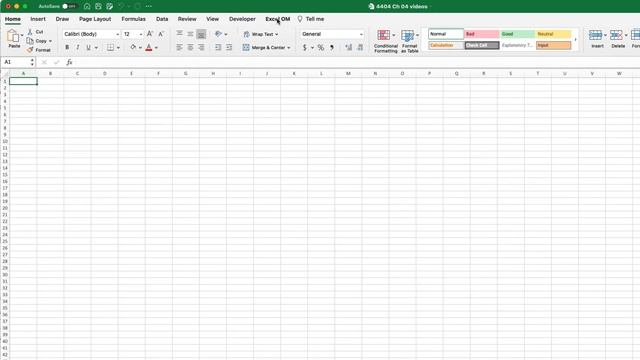Click the Insert cells icon
640x360 pixels.
tap(596, 35)
